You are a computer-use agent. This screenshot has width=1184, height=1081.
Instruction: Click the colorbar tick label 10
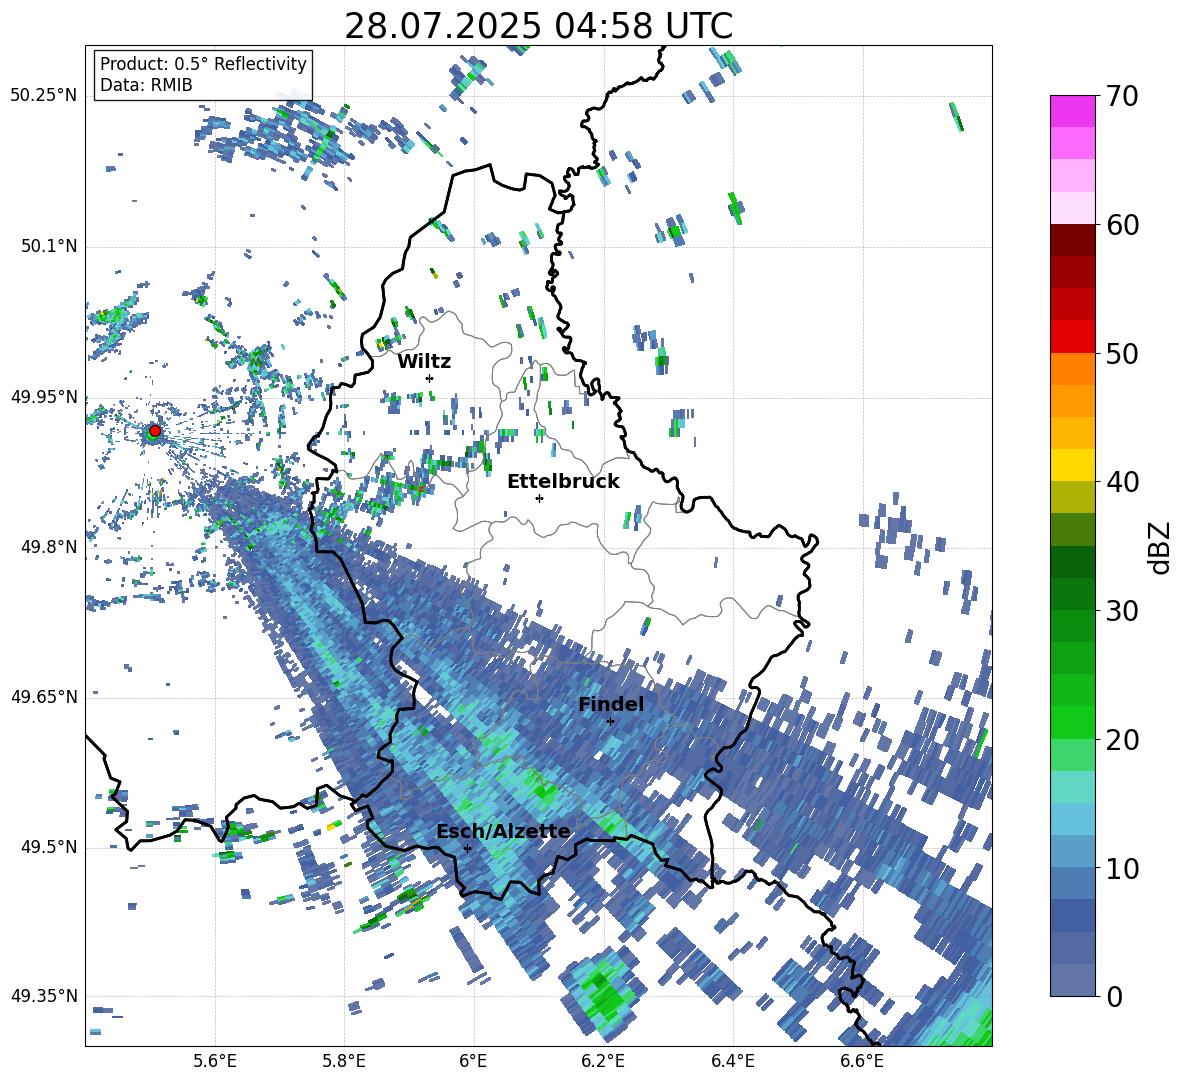[x=1122, y=868]
